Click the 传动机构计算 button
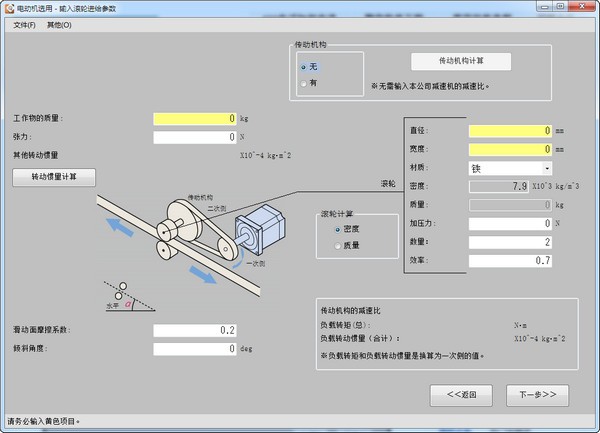600x433 pixels. click(461, 61)
